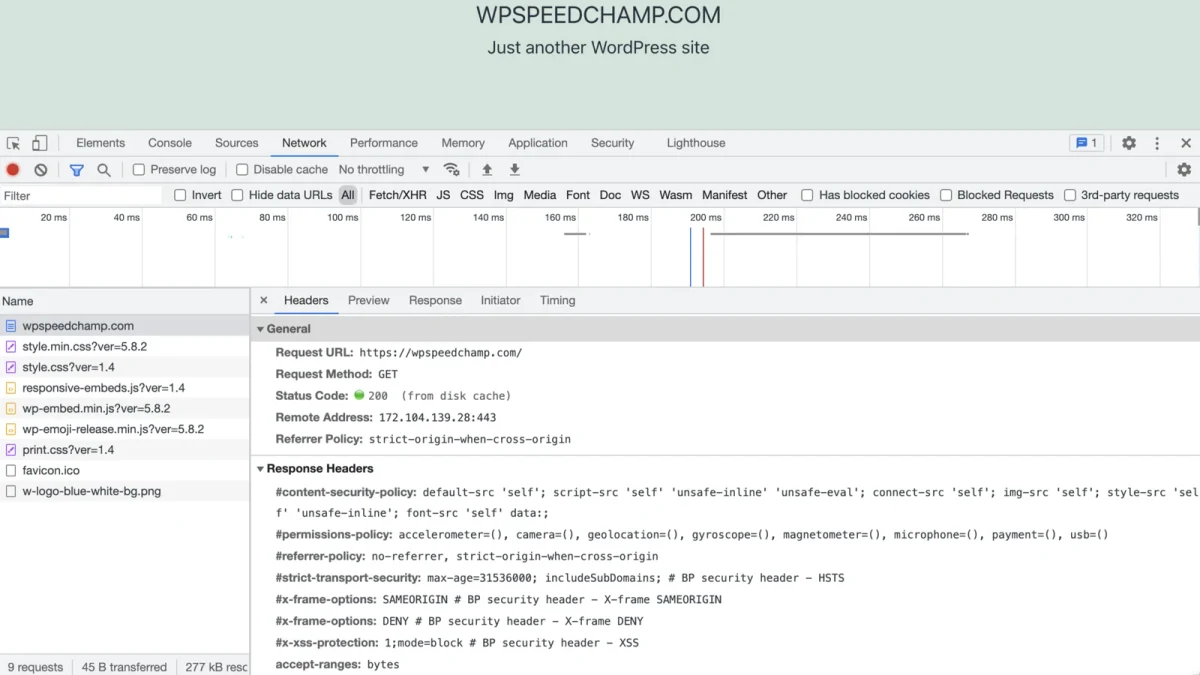Select the w-logo-blue-white-bg.png request
The height and width of the screenshot is (675, 1200).
124,491
